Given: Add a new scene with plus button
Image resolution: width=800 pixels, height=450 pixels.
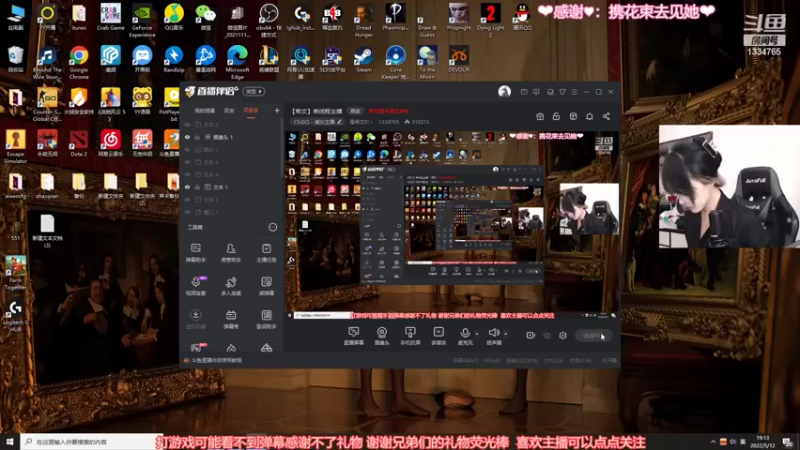Looking at the screenshot, I should (277, 110).
